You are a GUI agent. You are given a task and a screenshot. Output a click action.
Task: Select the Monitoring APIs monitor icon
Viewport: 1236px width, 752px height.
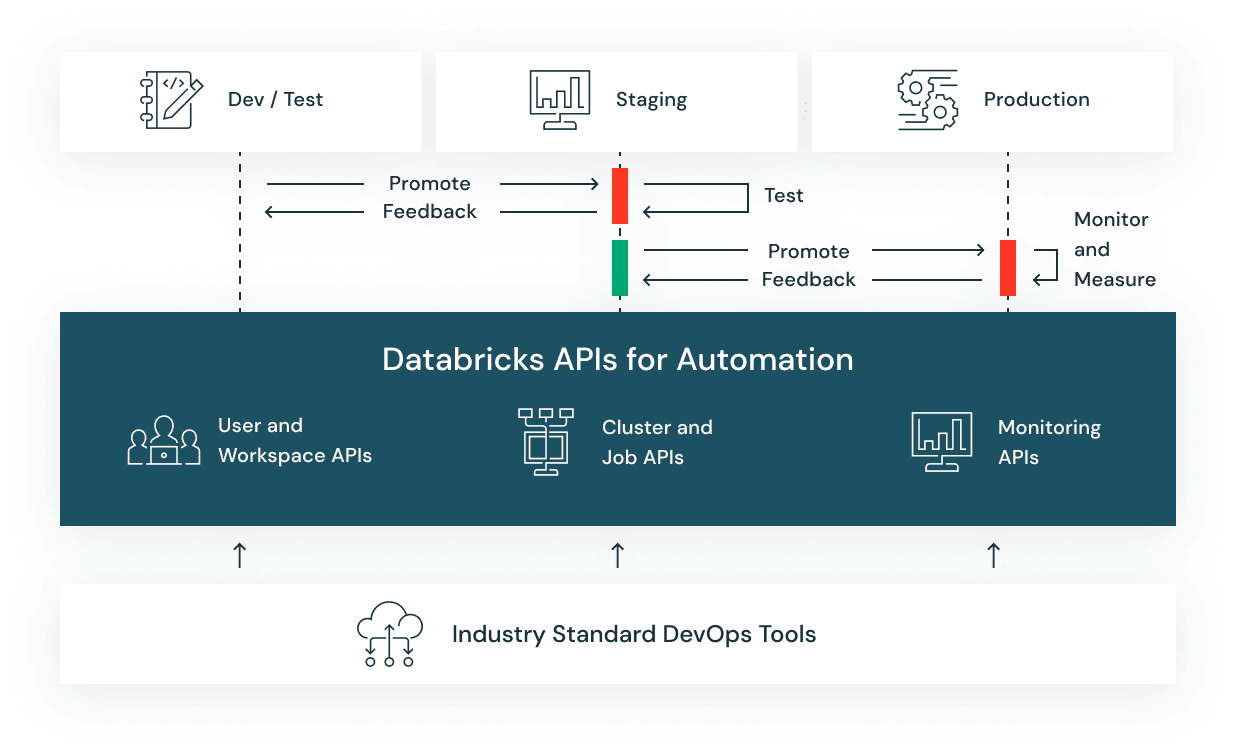942,441
